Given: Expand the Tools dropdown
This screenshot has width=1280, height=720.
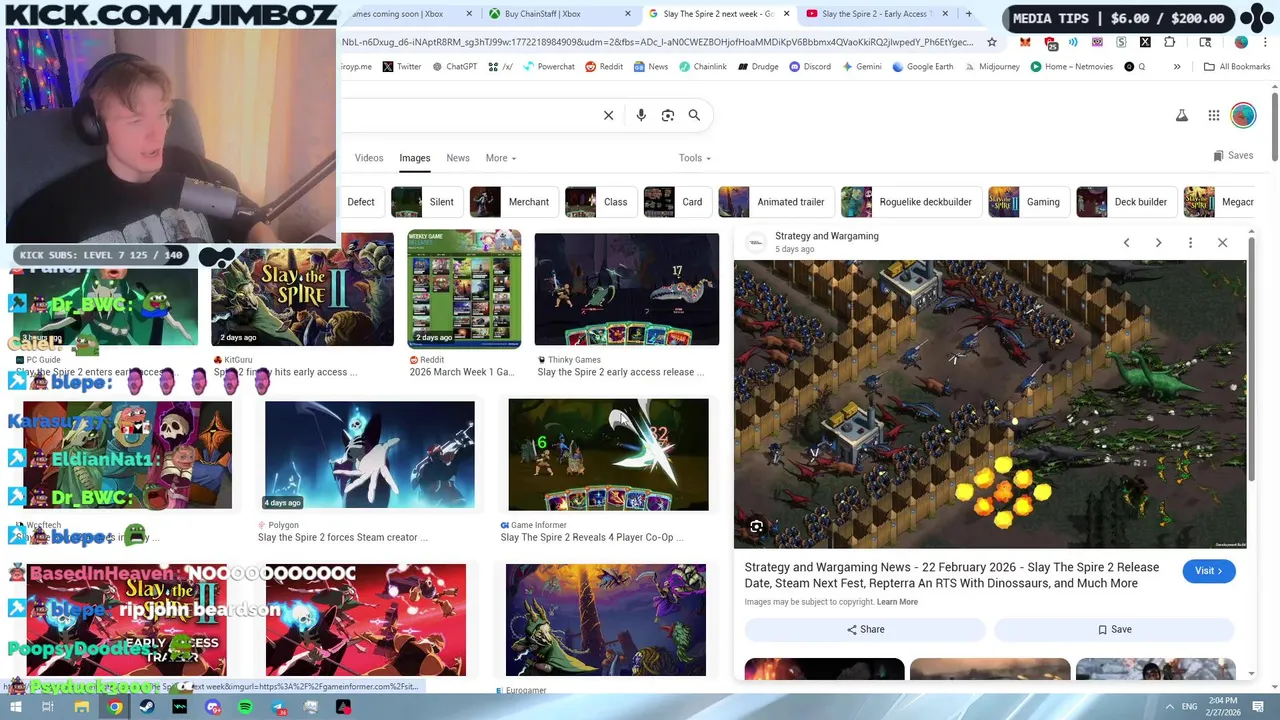Looking at the screenshot, I should point(695,158).
